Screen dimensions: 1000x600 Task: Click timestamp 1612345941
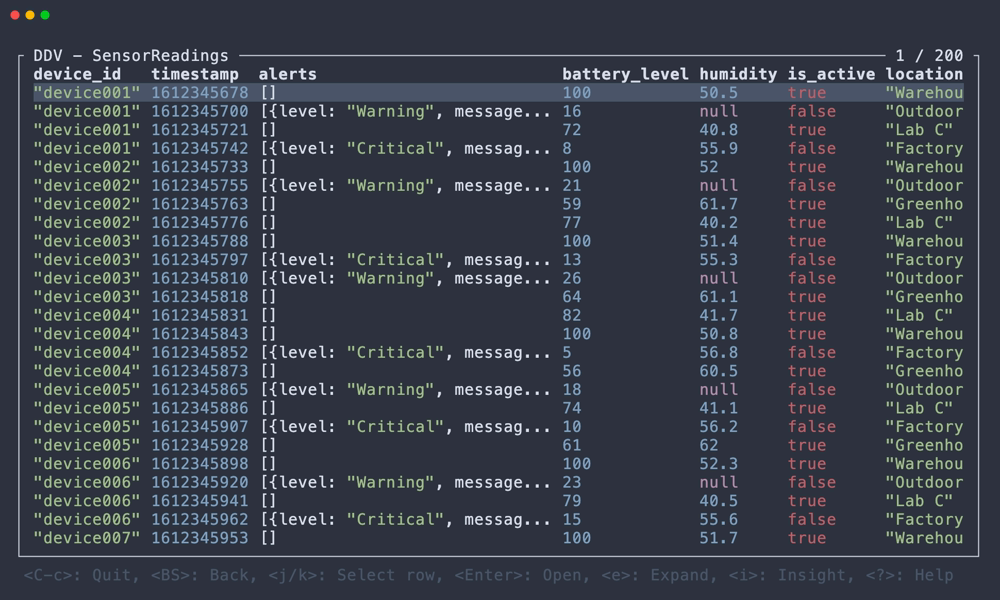(200, 500)
